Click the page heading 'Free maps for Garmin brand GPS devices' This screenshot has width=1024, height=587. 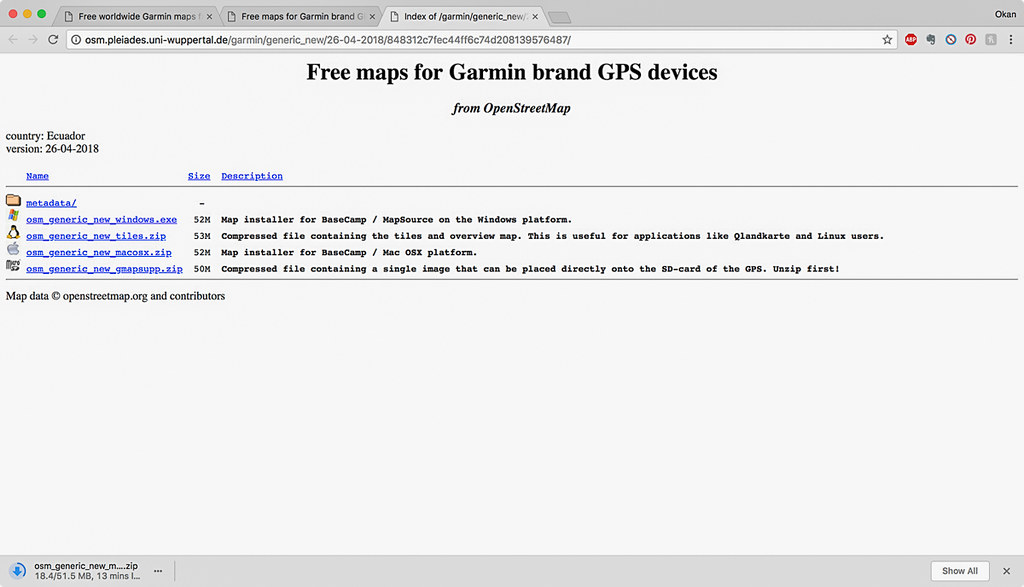pos(512,72)
